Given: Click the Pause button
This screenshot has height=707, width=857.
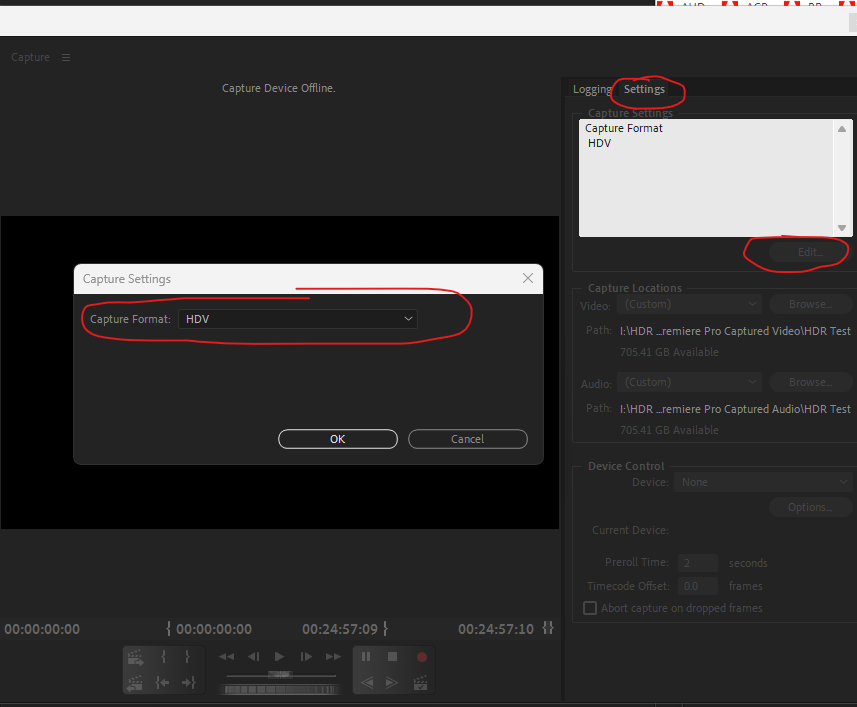Looking at the screenshot, I should 366,657.
